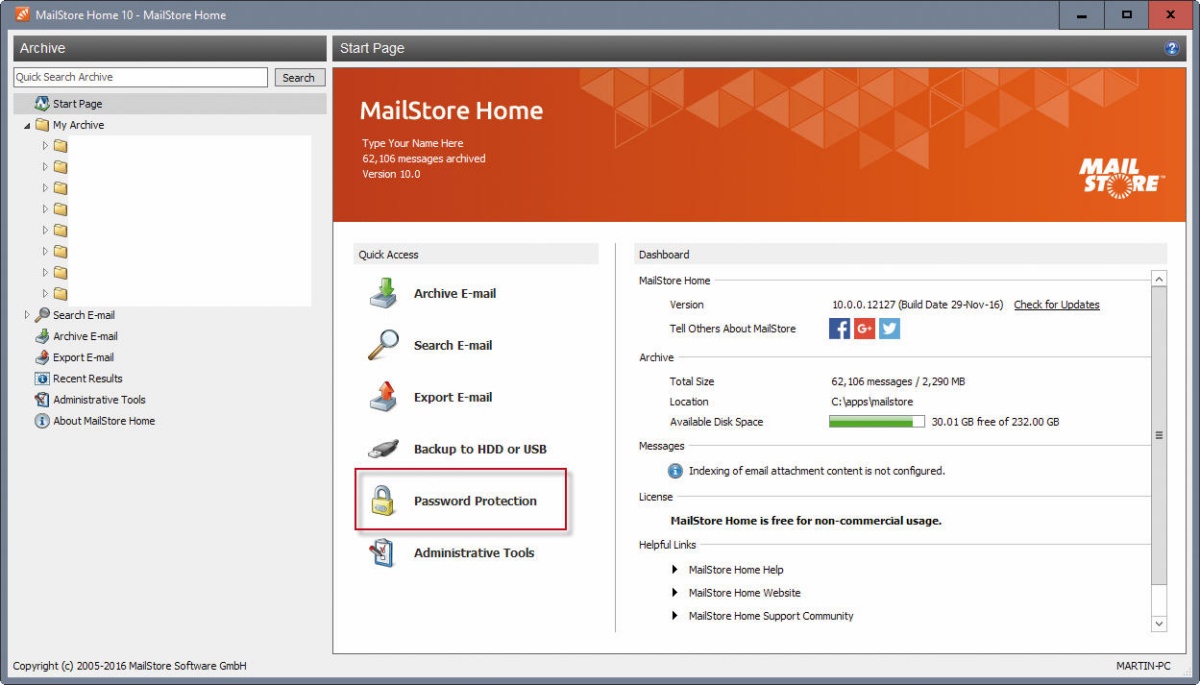The width and height of the screenshot is (1200, 685).
Task: Open Export E-mail in the sidebar
Action: point(83,357)
